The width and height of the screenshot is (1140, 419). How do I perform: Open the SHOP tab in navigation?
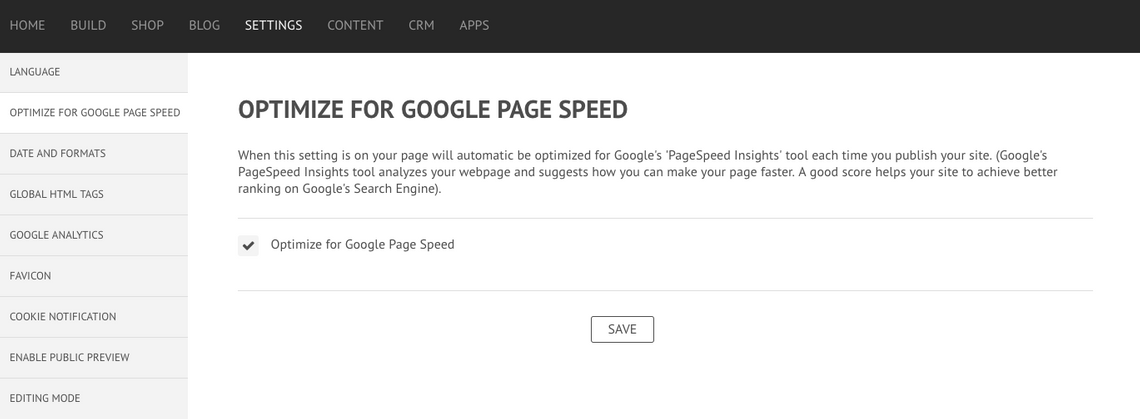(x=147, y=25)
